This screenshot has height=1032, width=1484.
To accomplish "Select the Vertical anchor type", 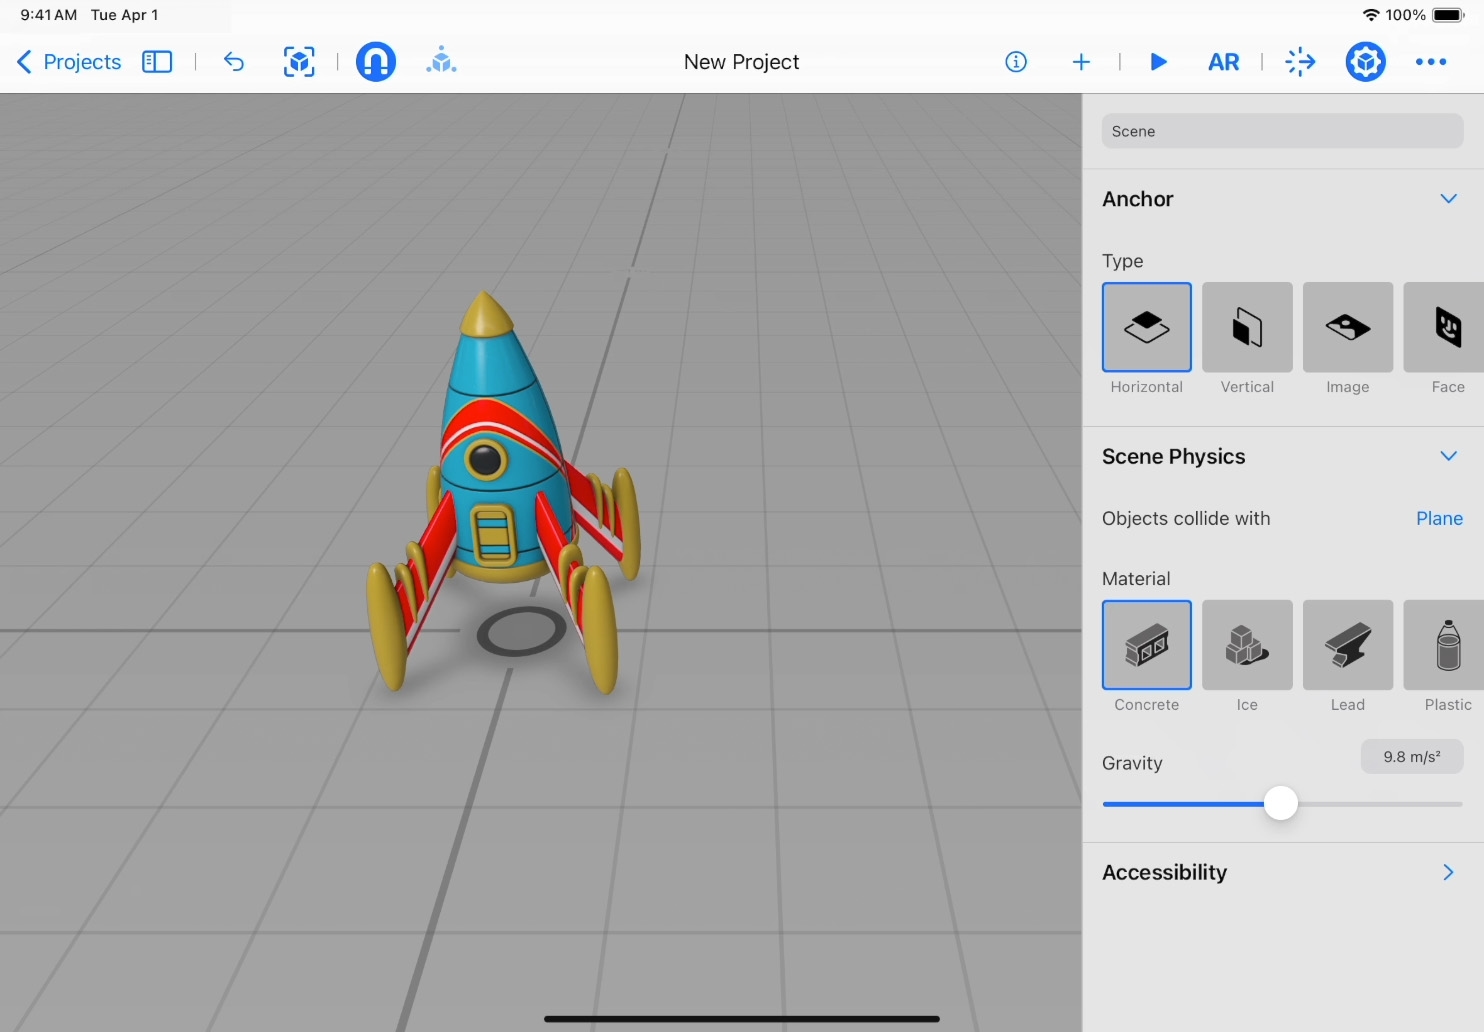I will (1247, 328).
